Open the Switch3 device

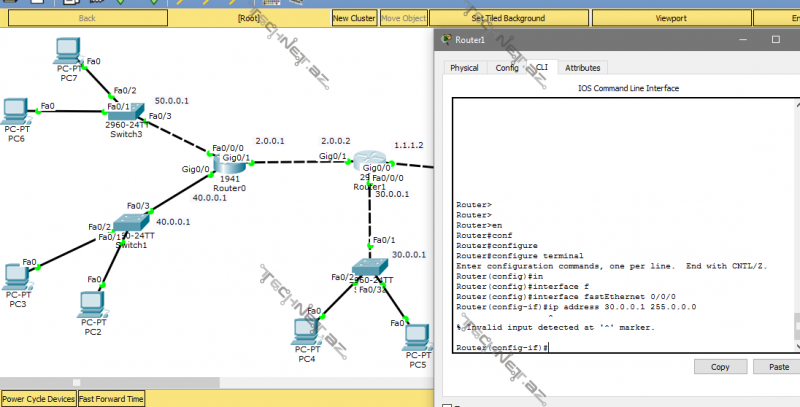tap(125, 111)
